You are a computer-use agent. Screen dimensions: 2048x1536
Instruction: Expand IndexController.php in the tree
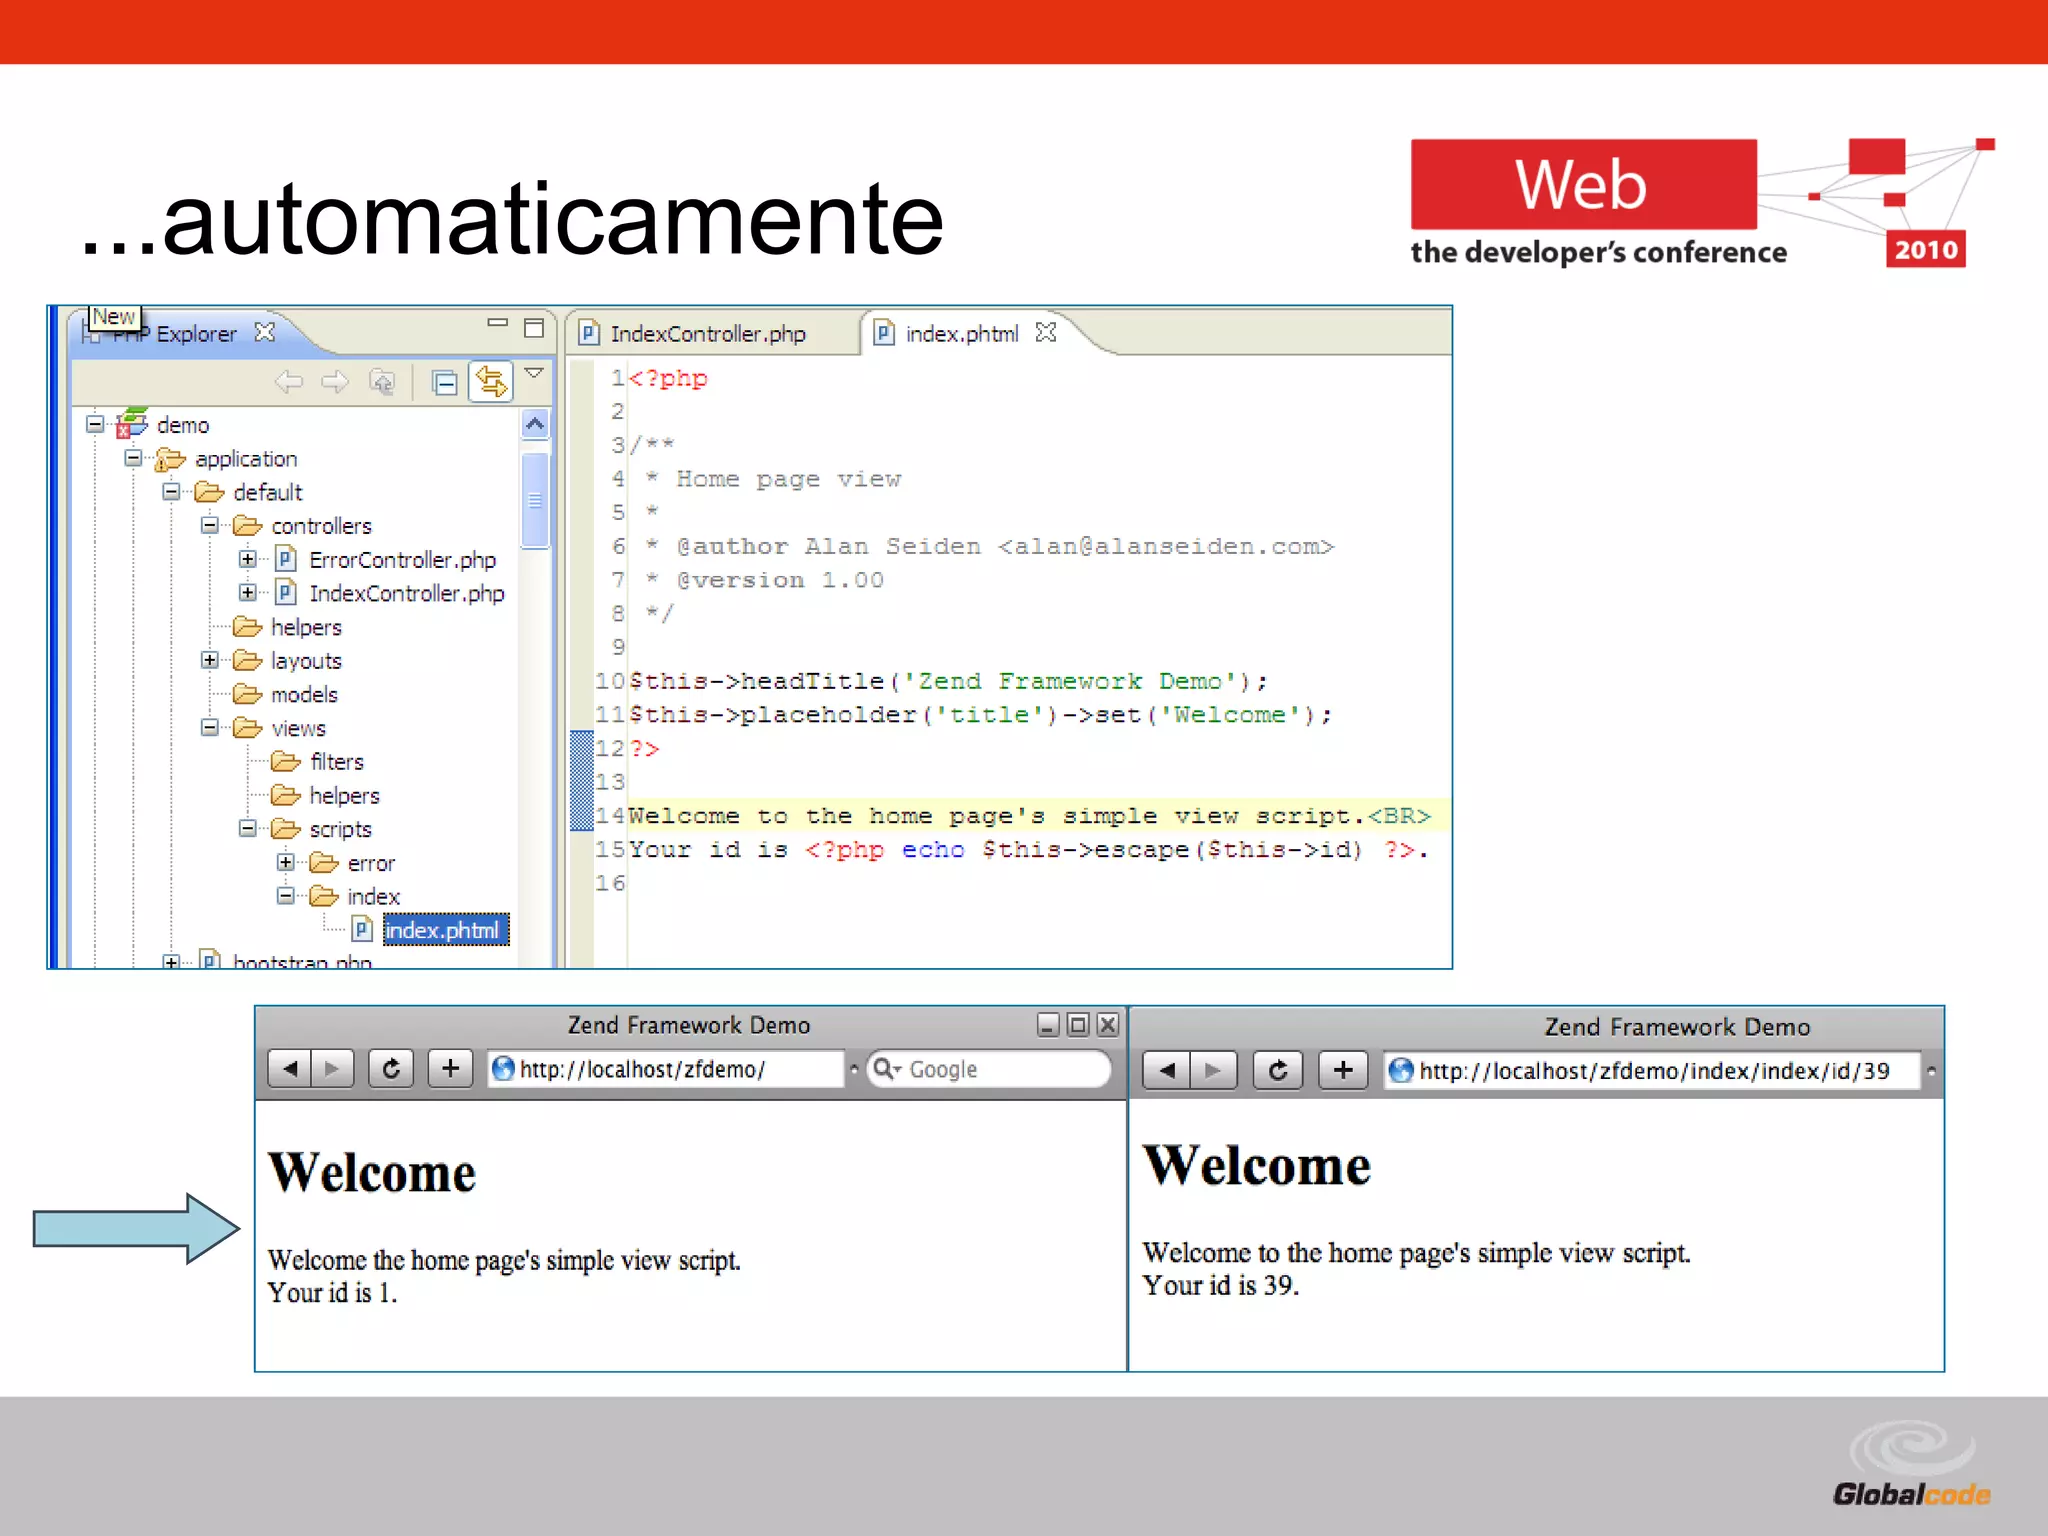coord(247,592)
